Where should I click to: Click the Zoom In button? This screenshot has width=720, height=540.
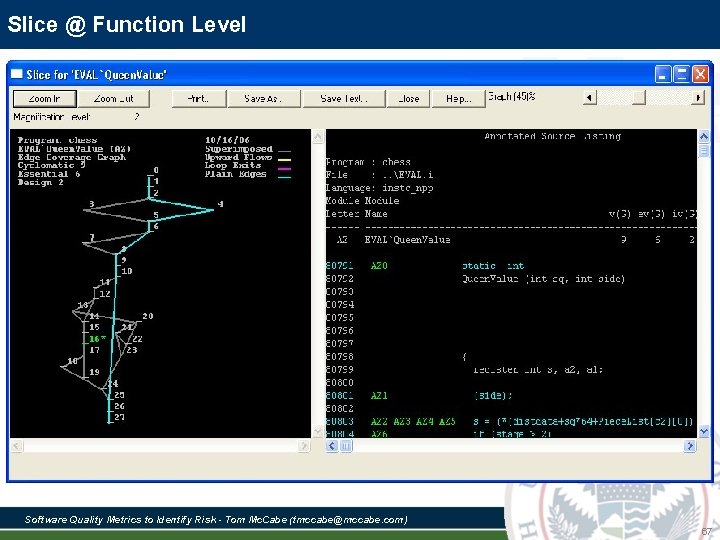click(x=45, y=98)
